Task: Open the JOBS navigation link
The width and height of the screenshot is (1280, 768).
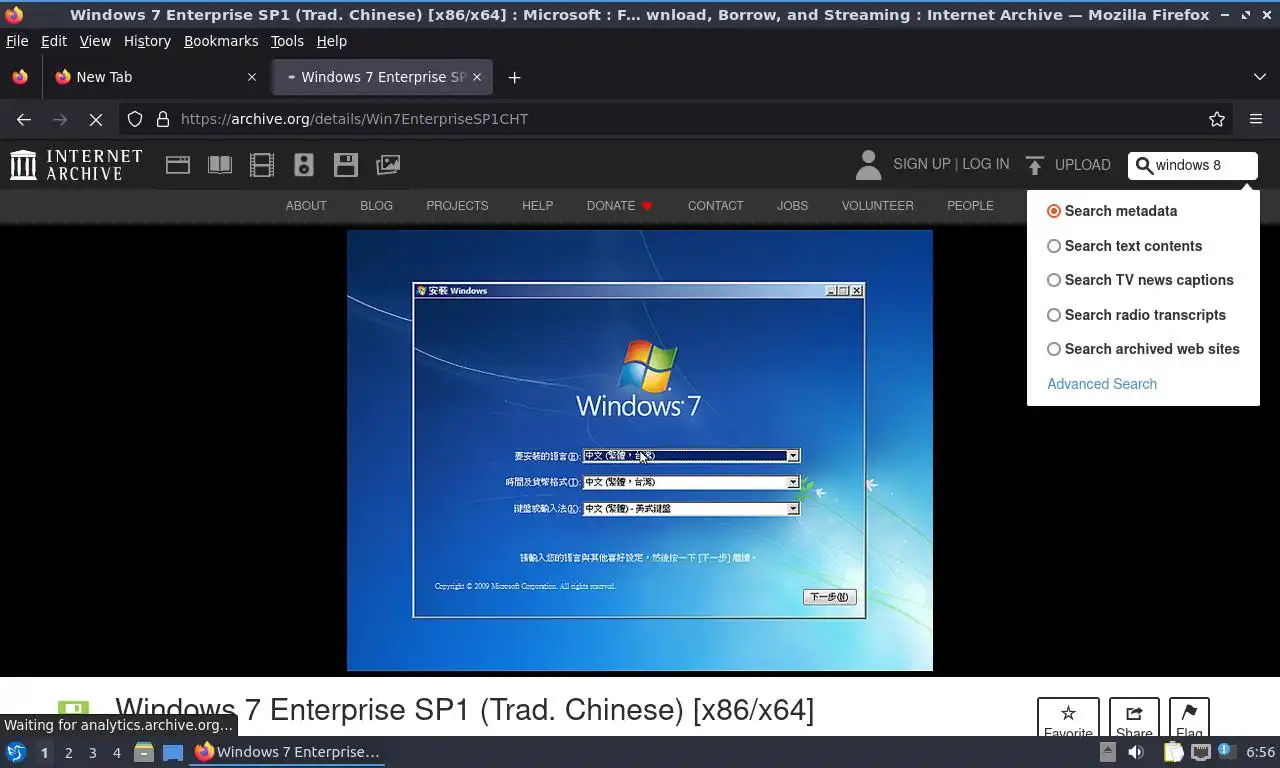Action: 792,206
